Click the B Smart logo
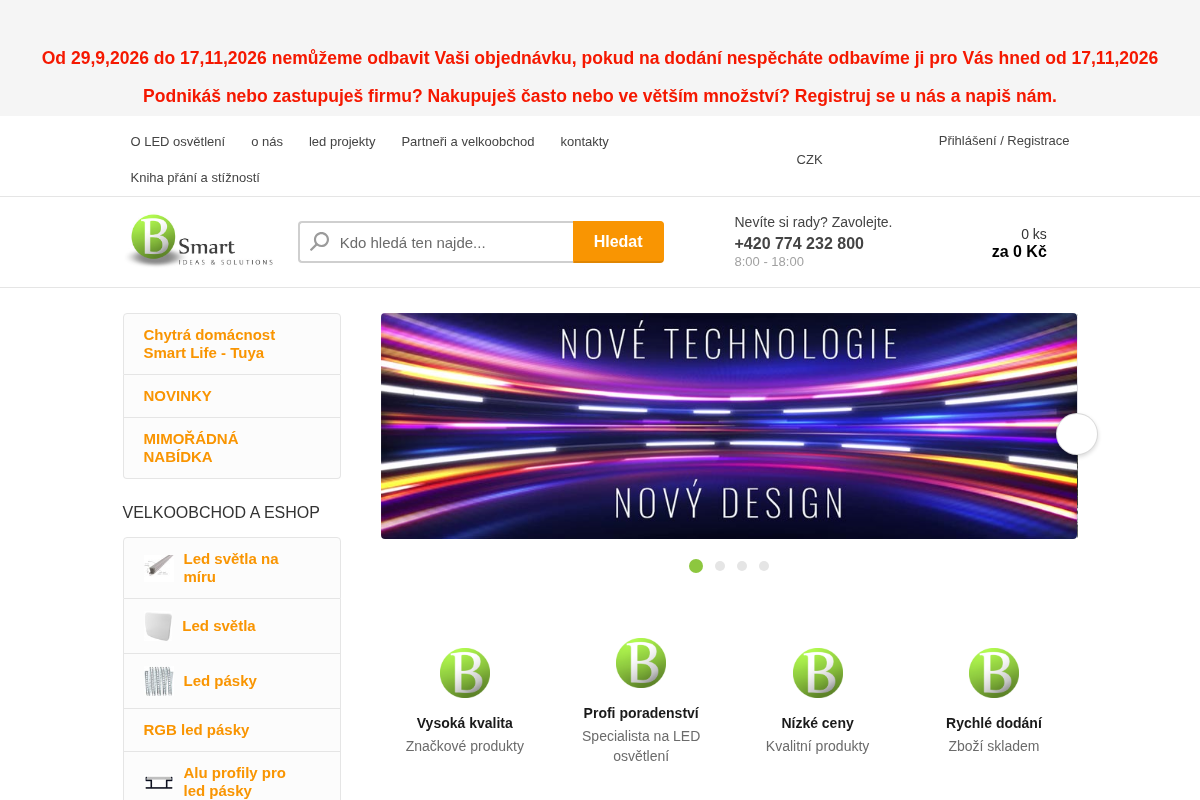This screenshot has height=800, width=1200. [200, 241]
